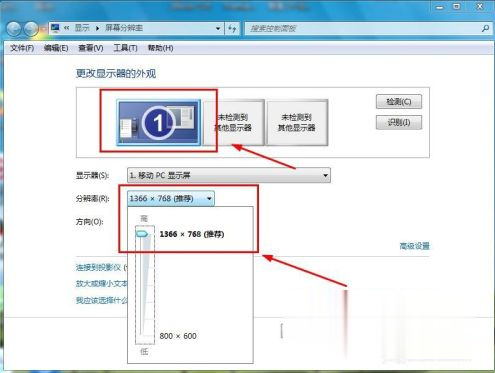
Task: Click the control panel icon in address bar
Action: tap(55, 28)
